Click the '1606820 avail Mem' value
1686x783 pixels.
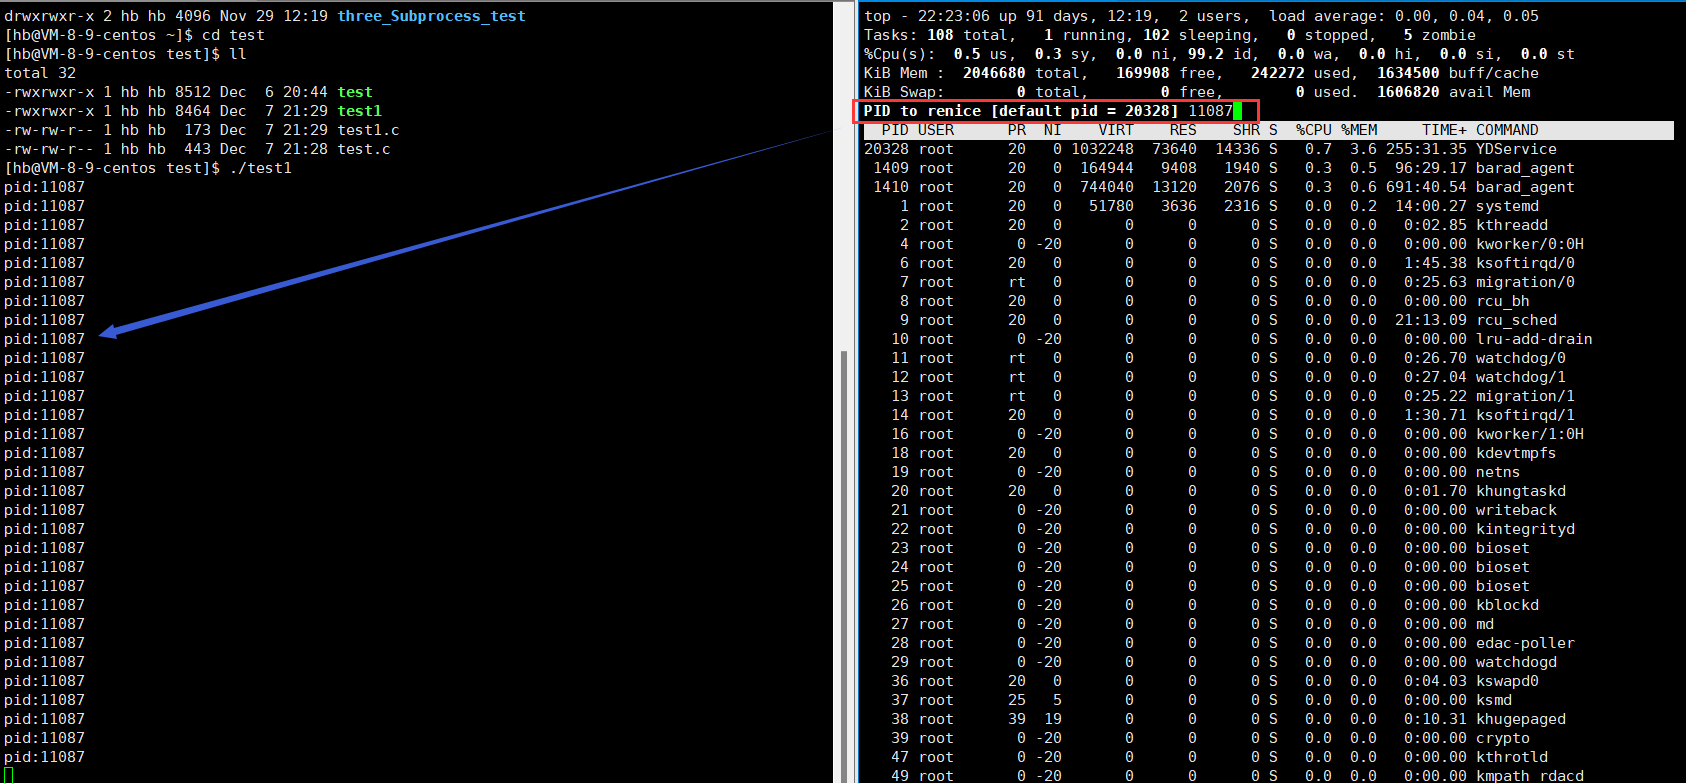point(1454,92)
